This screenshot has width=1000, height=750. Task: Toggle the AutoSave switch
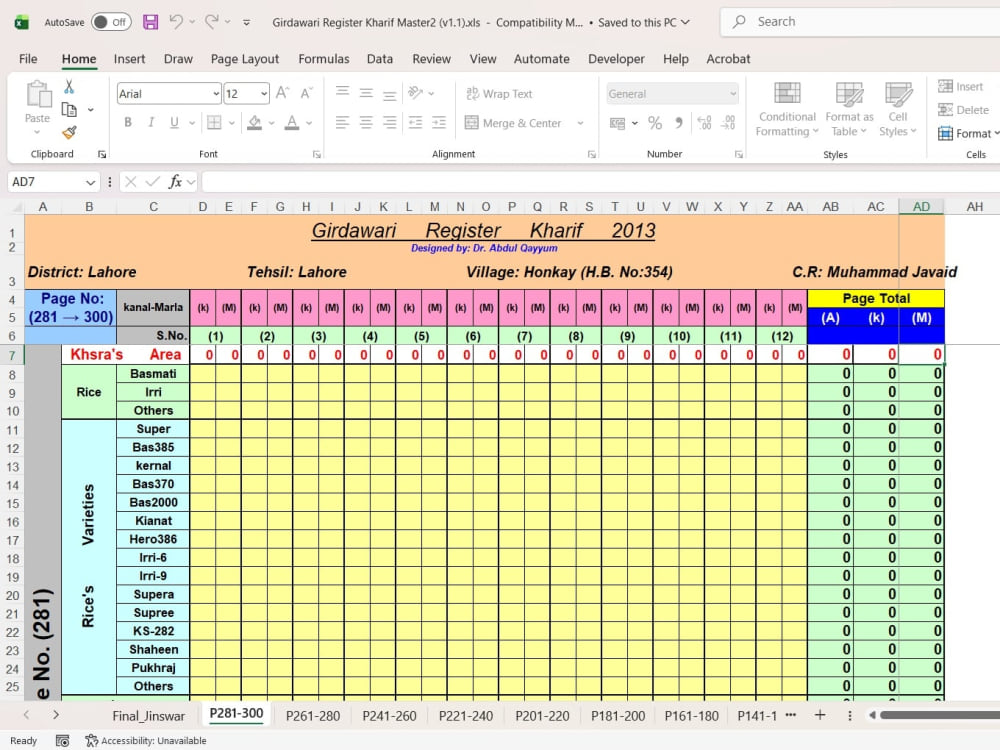pos(111,22)
